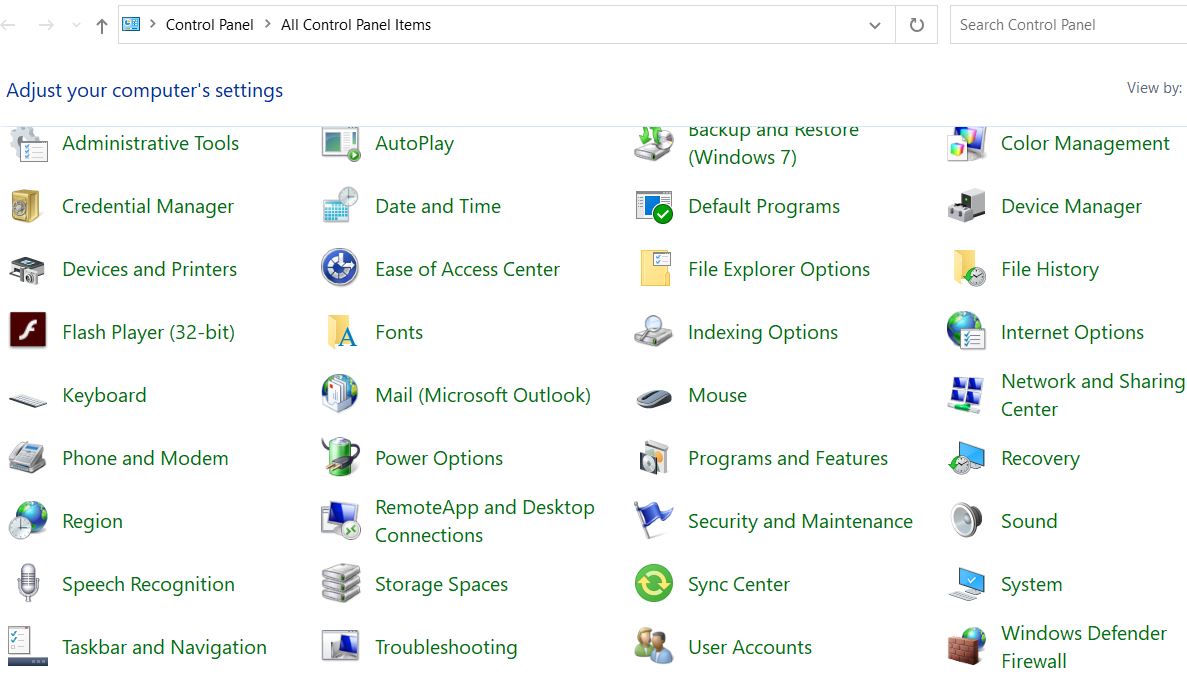The width and height of the screenshot is (1187, 683).
Task: Click the Indexing Options icon
Action: point(653,331)
